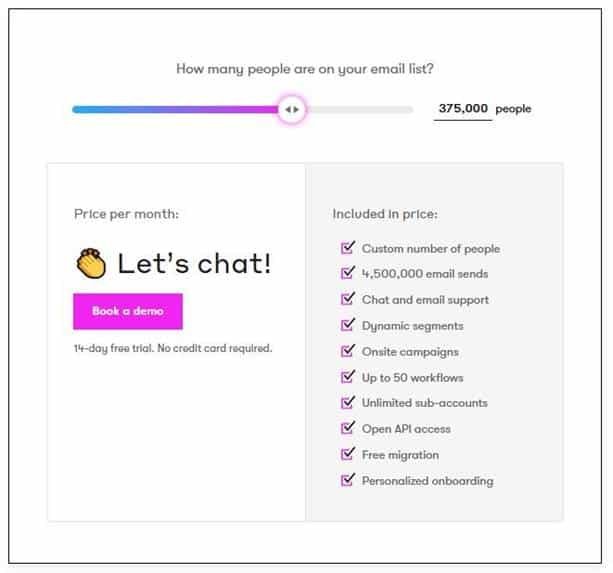
Task: Click the slider handle with arrows
Action: (291, 109)
